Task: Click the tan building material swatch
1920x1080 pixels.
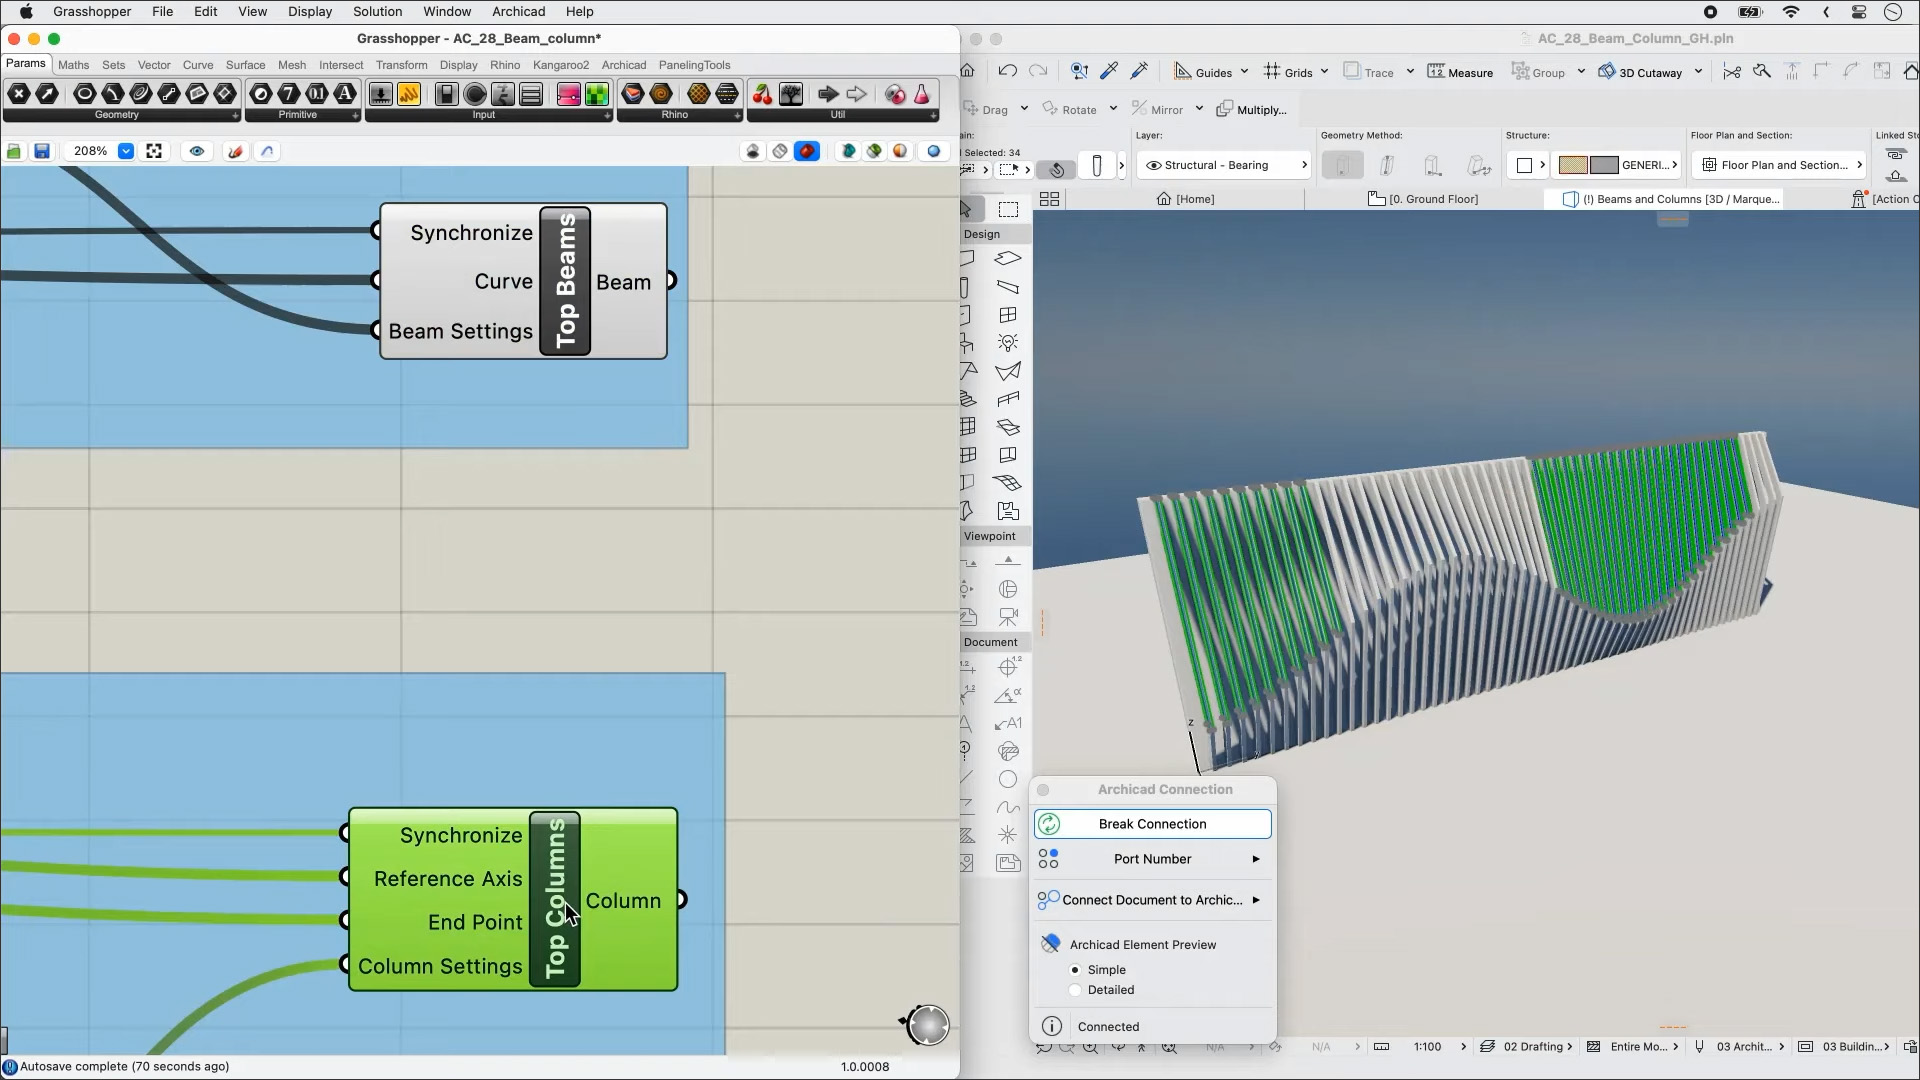Action: point(1573,165)
